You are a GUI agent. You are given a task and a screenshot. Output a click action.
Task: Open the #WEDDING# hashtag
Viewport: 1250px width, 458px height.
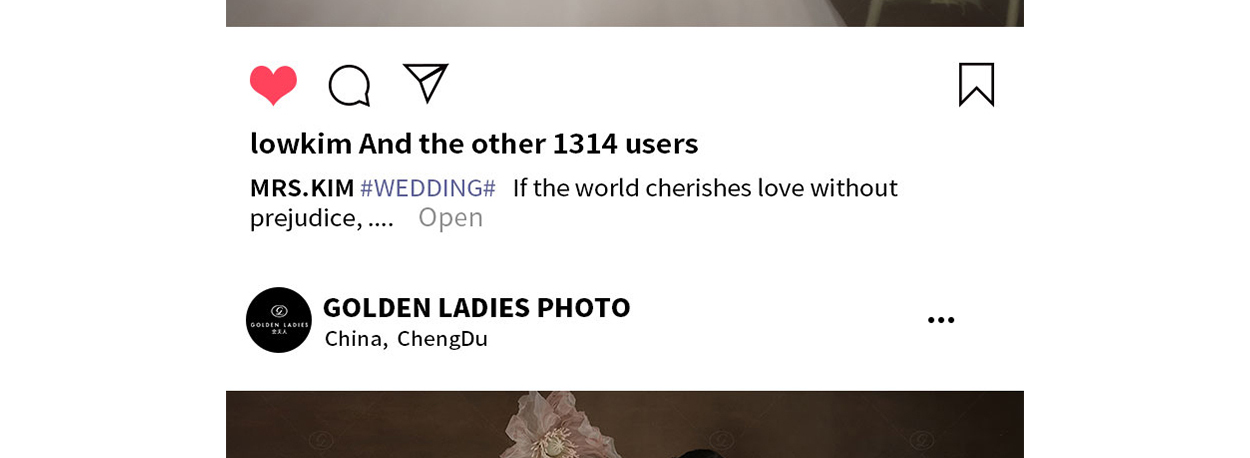click(x=428, y=188)
